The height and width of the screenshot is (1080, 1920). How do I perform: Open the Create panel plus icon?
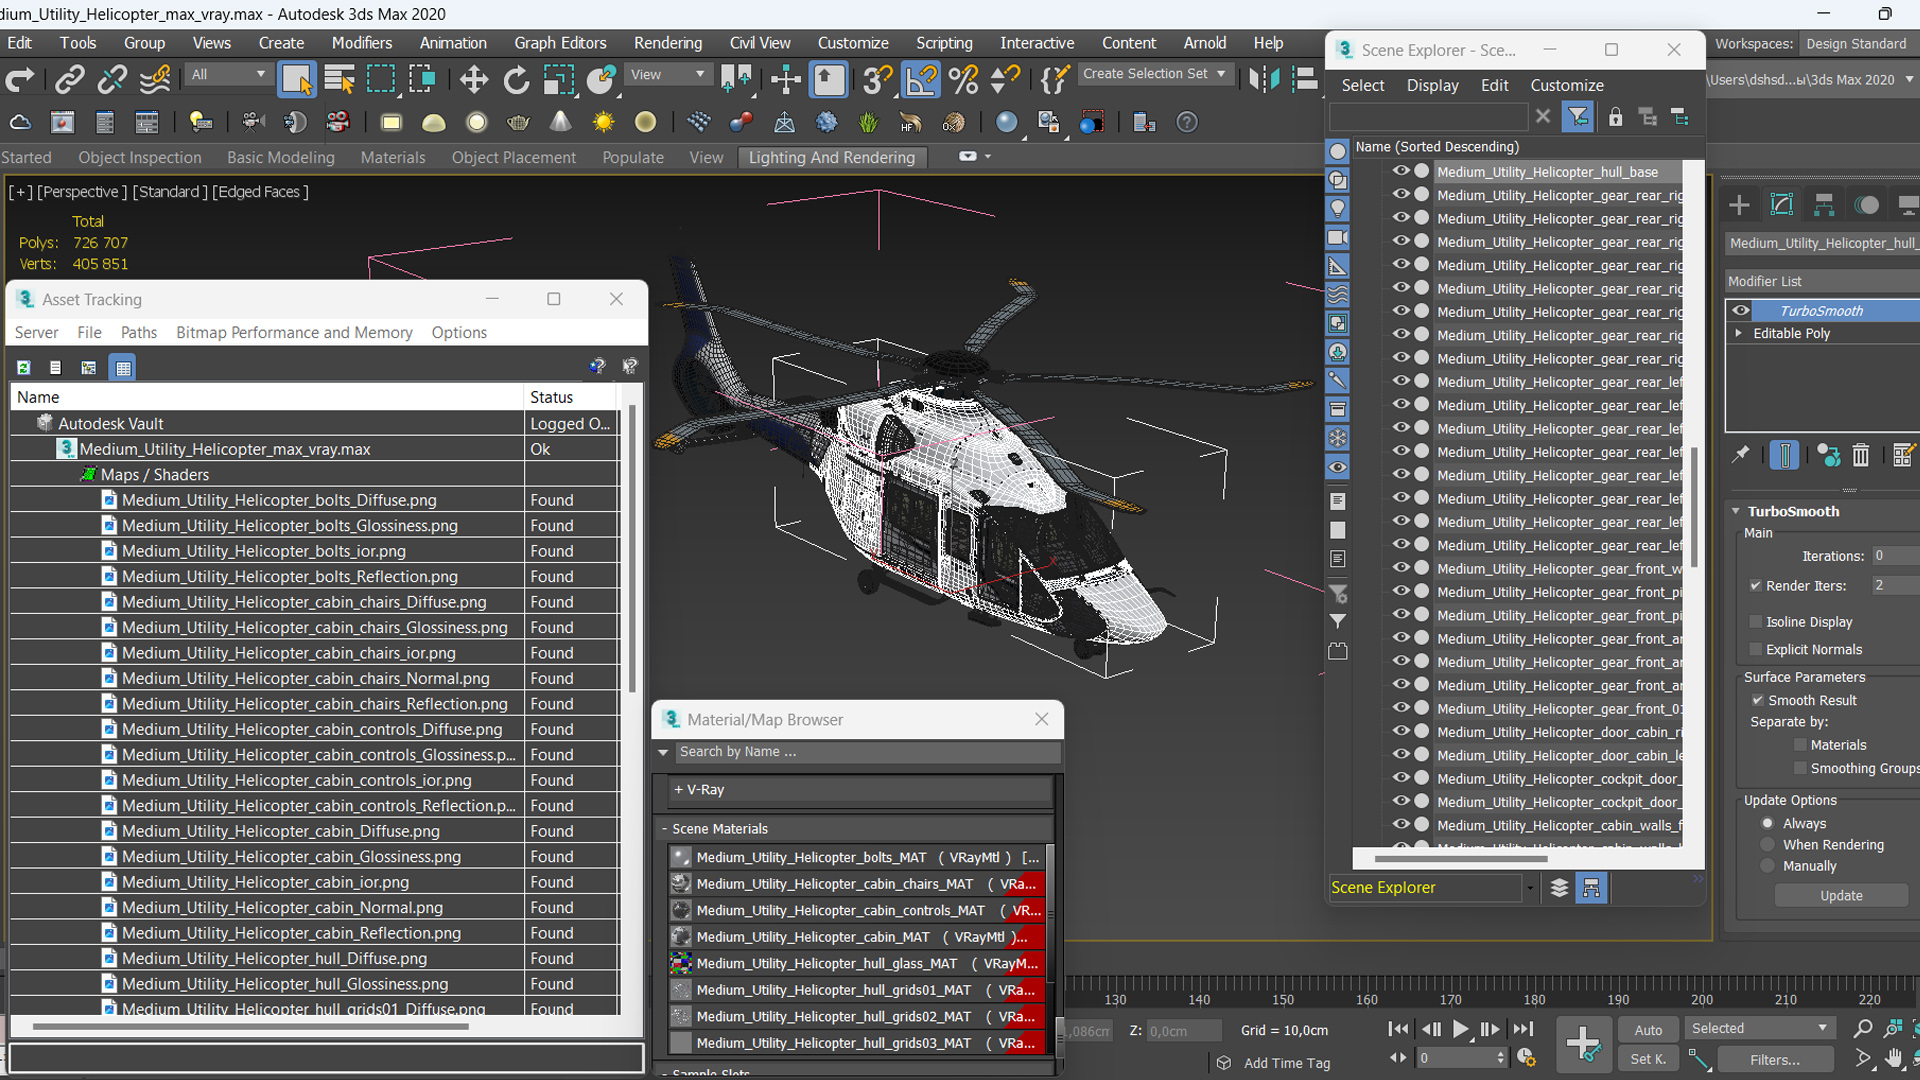1739,205
